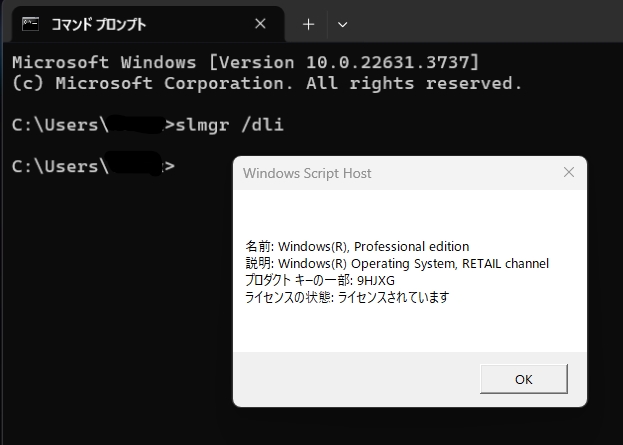Click the ライセンスの状態 license status line

click(x=347, y=297)
